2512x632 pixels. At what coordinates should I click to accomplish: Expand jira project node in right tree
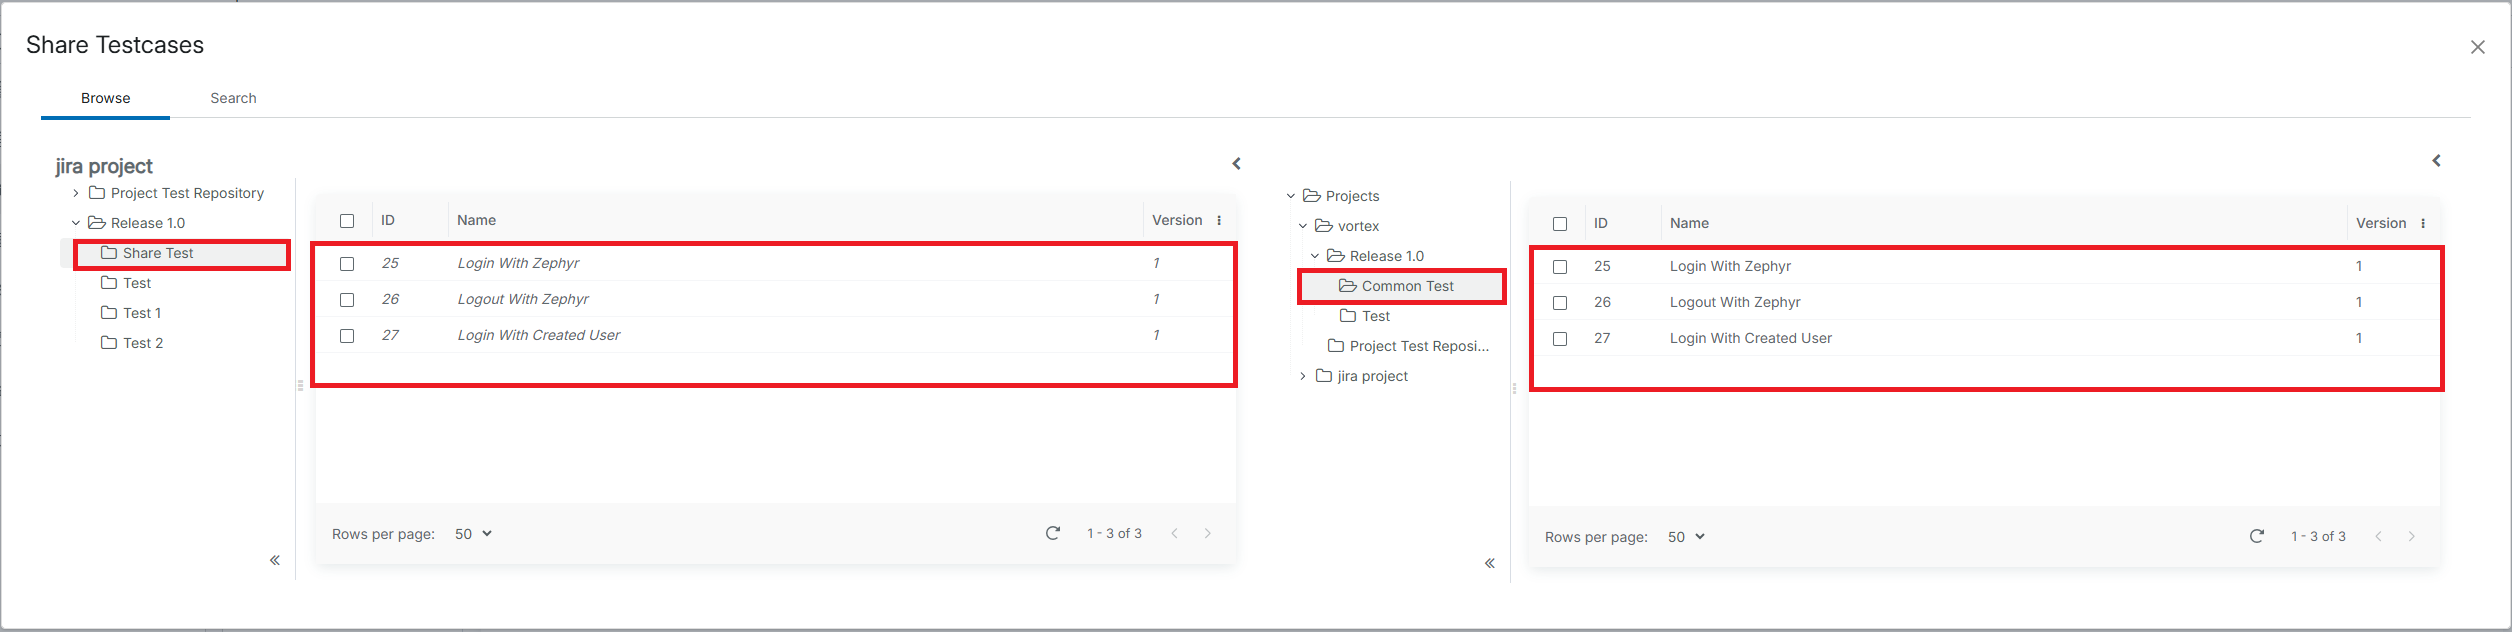point(1302,376)
